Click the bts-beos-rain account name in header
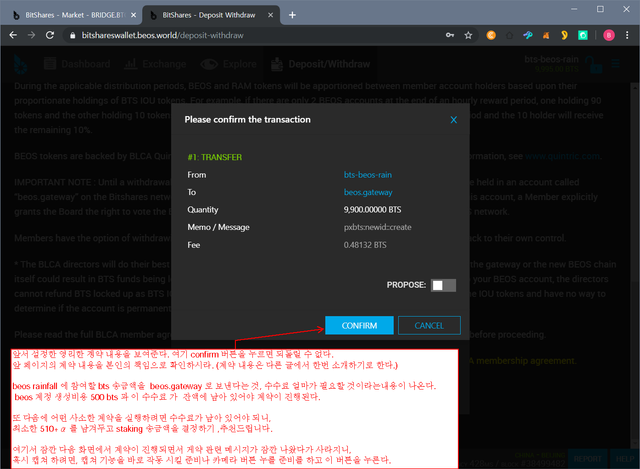The height and width of the screenshot is (469, 640). pyautogui.click(x=552, y=60)
